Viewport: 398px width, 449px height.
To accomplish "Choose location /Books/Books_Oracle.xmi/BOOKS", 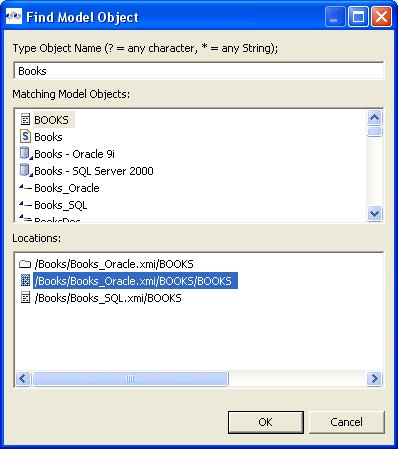I will (114, 264).
